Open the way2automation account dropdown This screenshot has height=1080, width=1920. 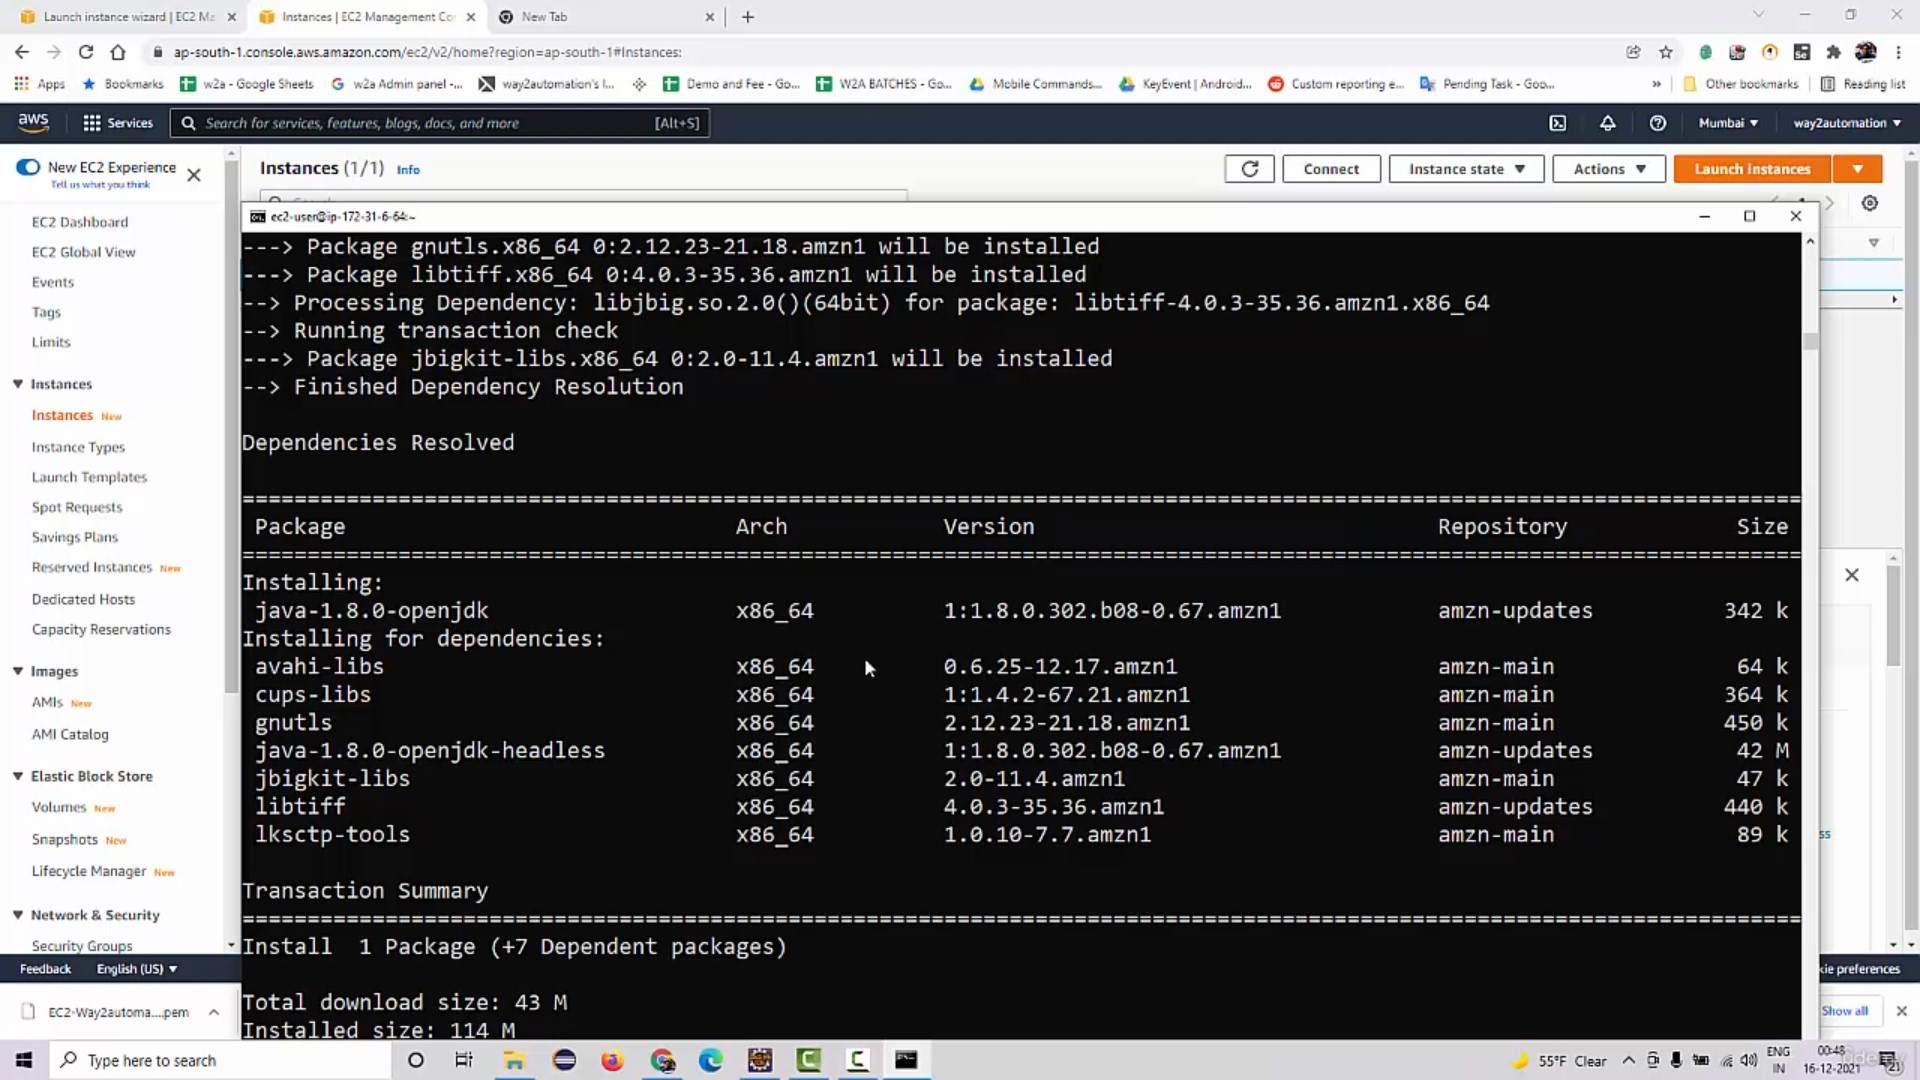point(1847,123)
